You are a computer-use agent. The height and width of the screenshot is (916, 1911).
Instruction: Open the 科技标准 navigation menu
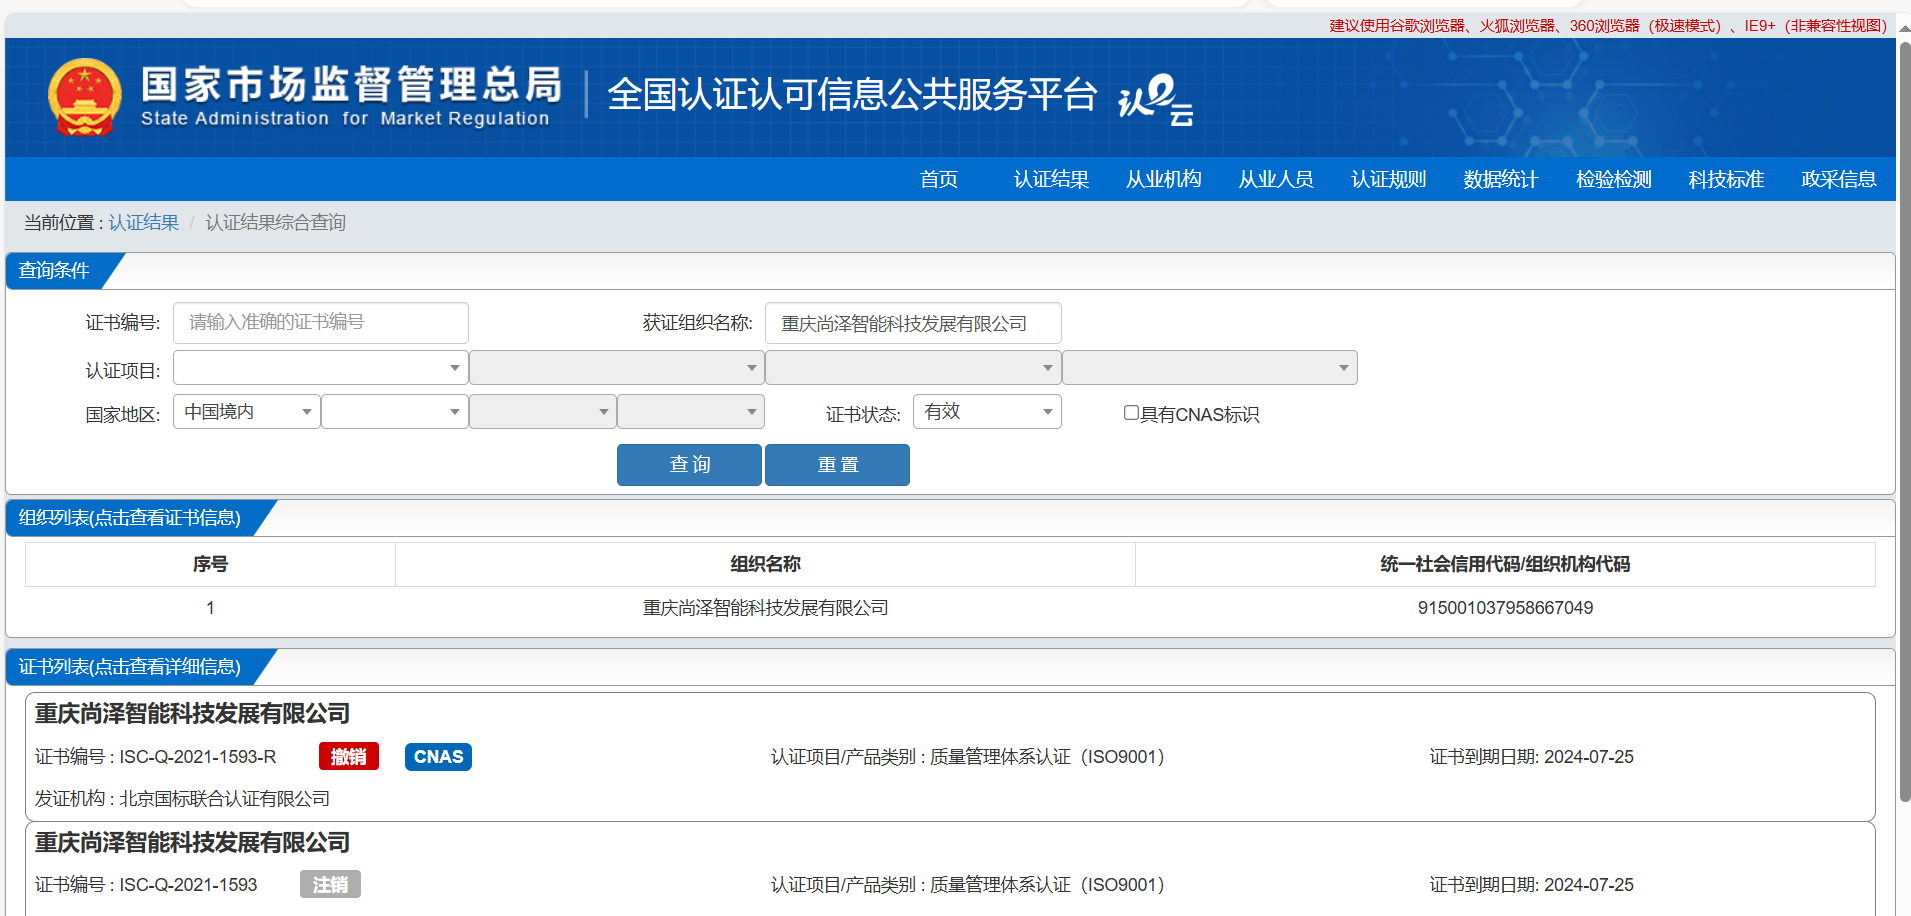(1726, 179)
